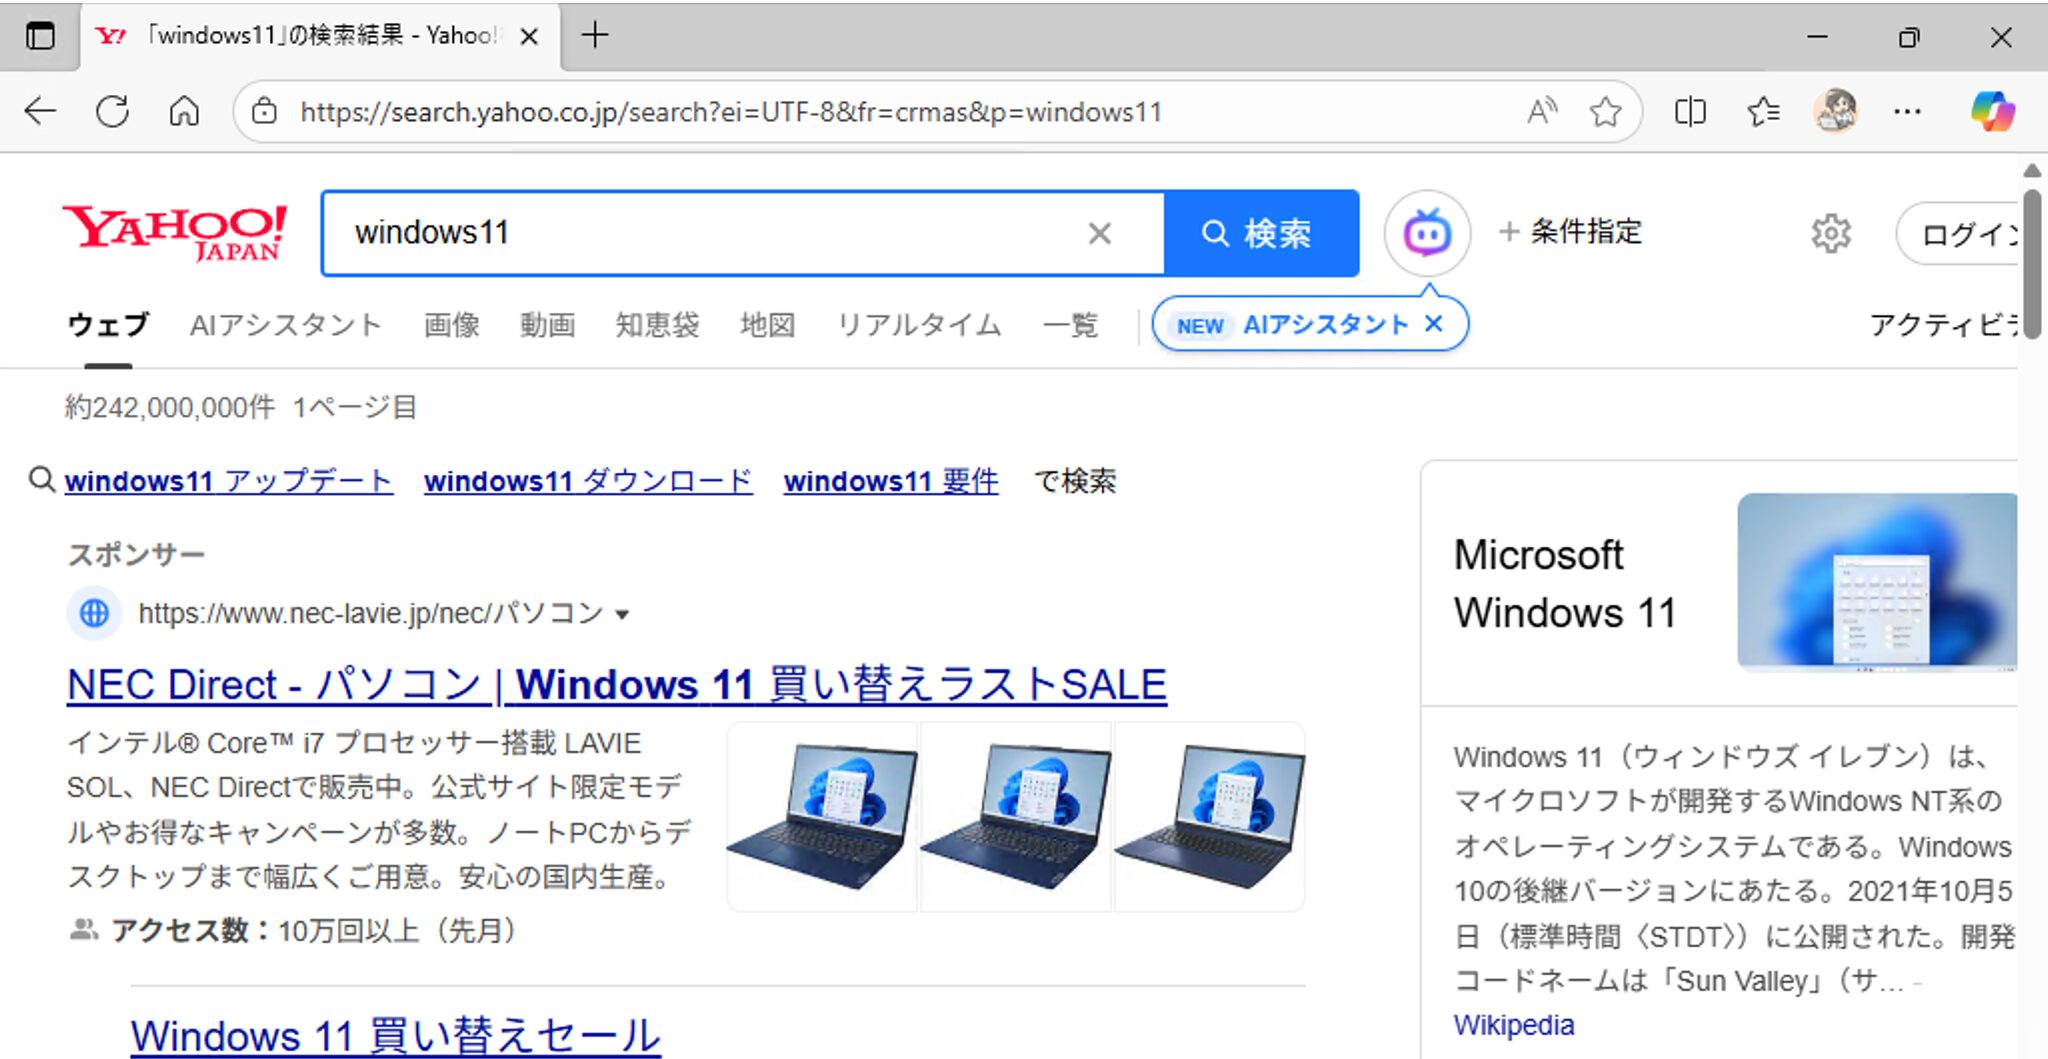Switch to the 画像 search tab
The image size is (2048, 1059).
coord(451,324)
